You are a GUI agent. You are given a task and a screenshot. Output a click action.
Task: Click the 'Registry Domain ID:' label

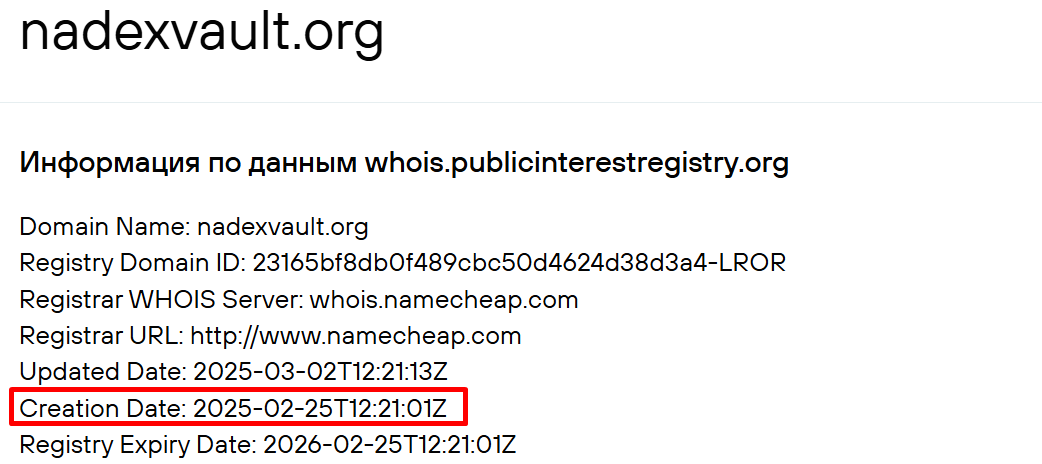(132, 263)
